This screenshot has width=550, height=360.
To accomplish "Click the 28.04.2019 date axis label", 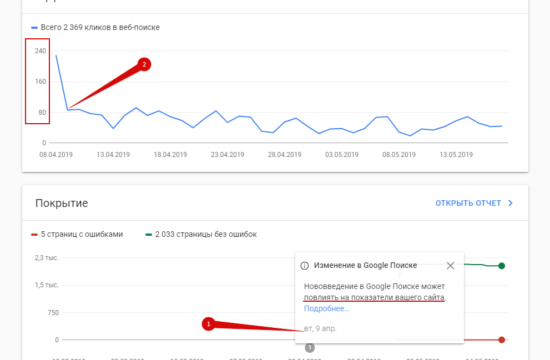I will pyautogui.click(x=284, y=155).
